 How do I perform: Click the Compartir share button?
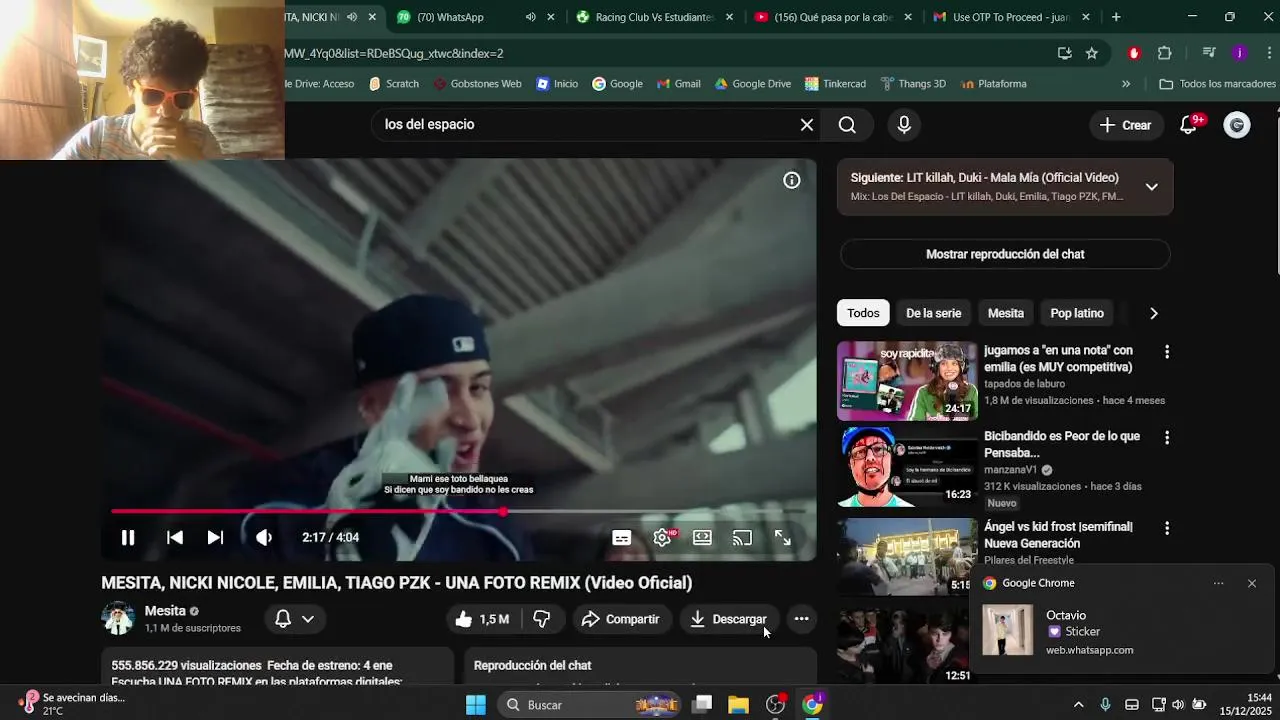[620, 619]
